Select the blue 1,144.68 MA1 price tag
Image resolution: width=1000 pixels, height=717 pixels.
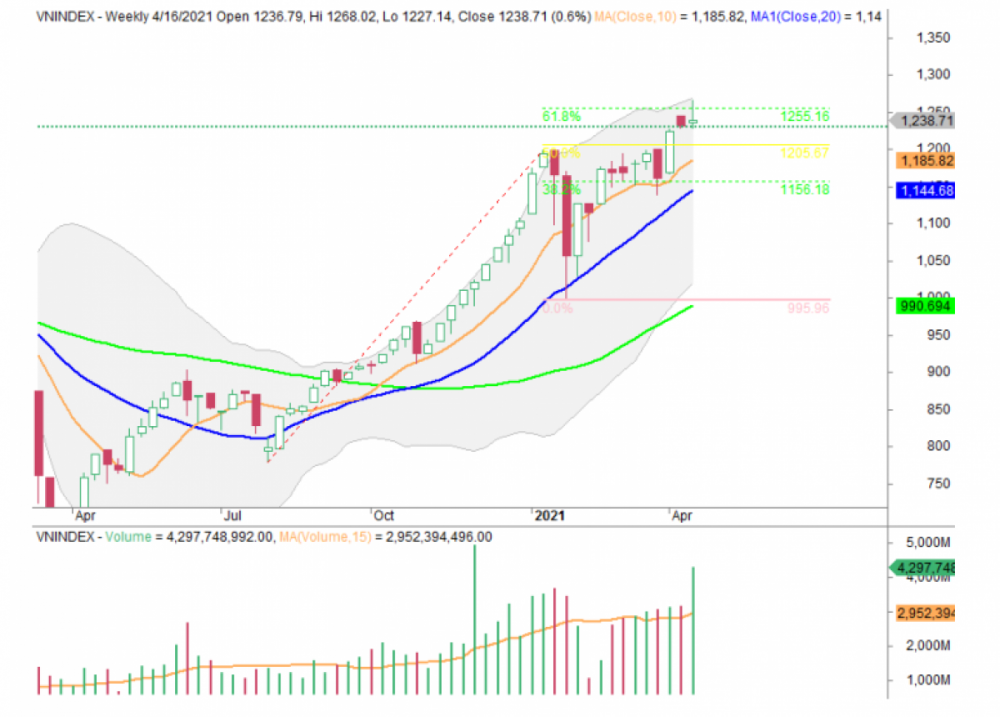coord(926,191)
